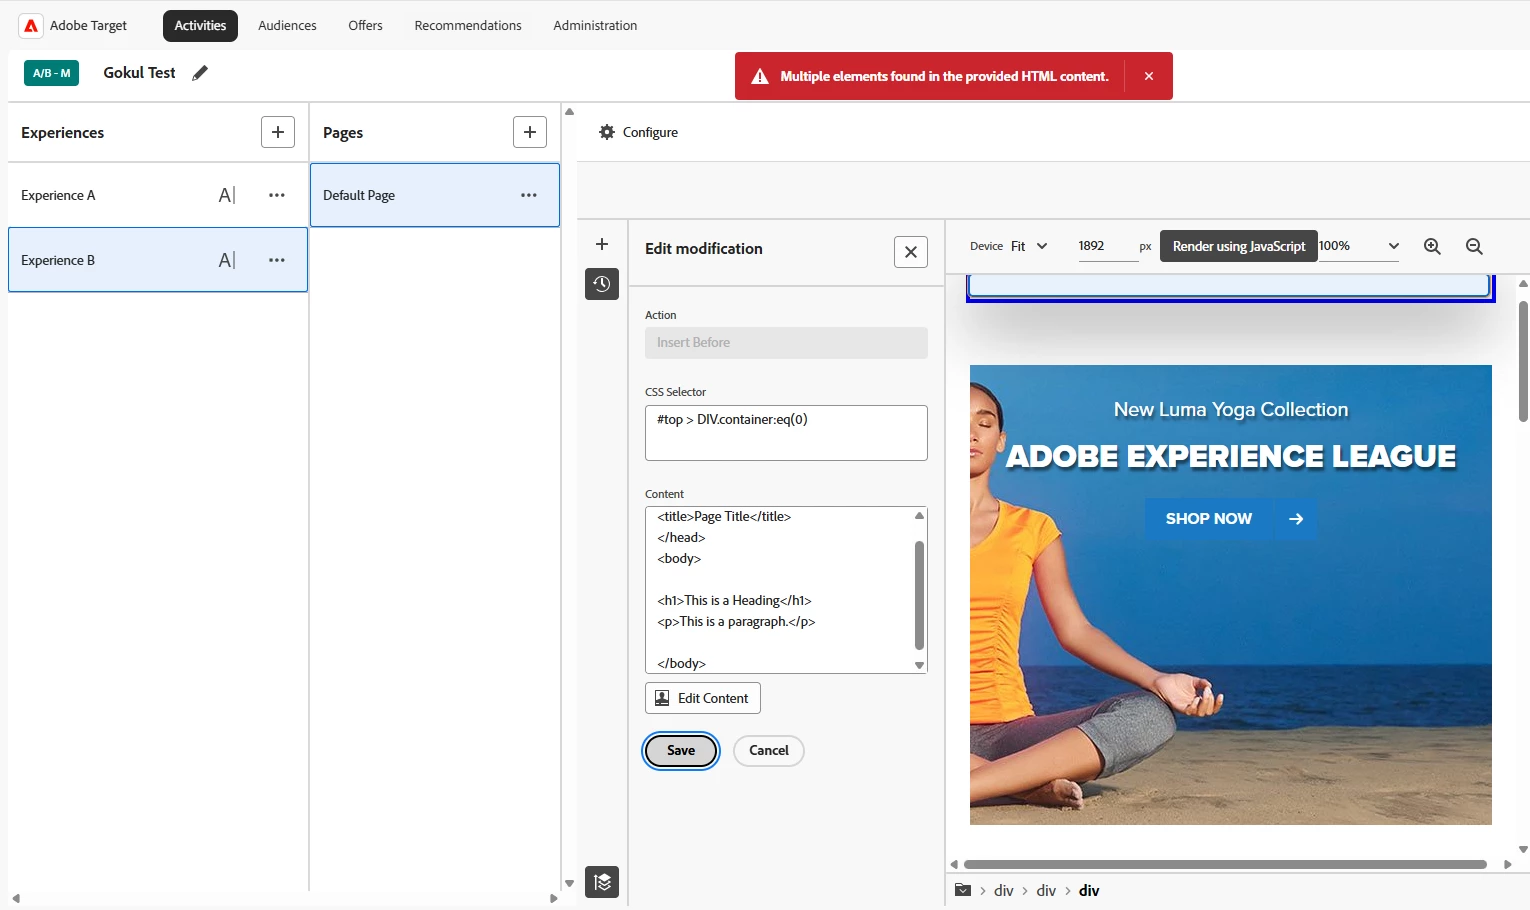Add a new page with plus button
Image resolution: width=1530 pixels, height=910 pixels.
coord(530,132)
